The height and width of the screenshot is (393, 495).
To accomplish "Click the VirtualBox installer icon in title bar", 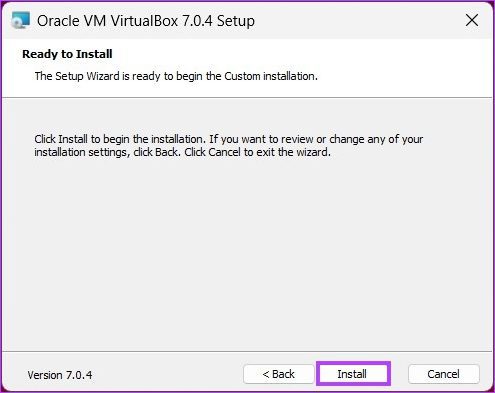I will click(x=20, y=20).
